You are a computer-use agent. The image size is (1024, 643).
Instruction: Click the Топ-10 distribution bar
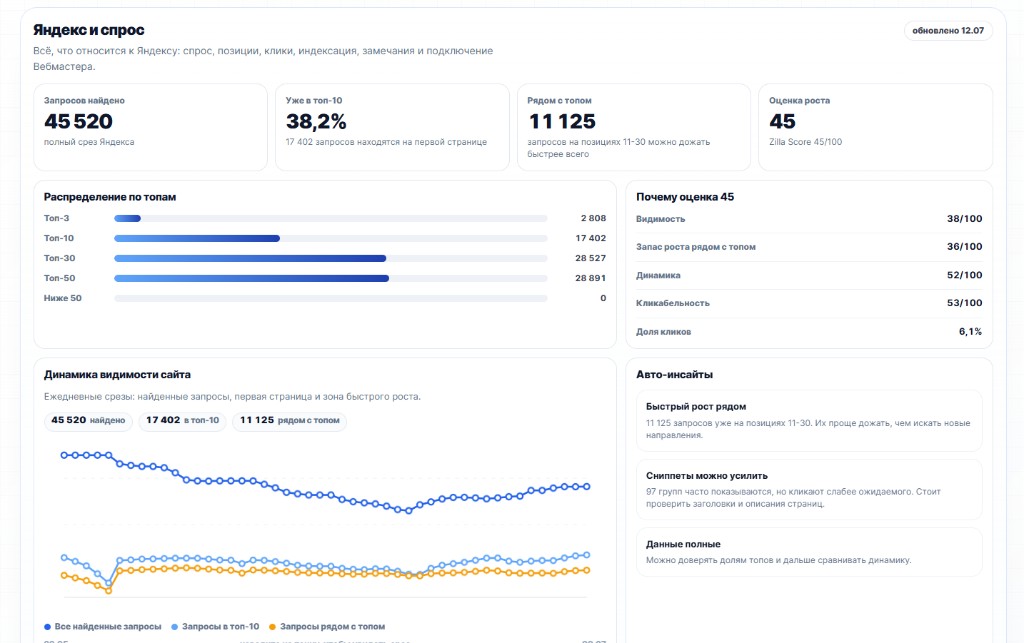coord(330,238)
